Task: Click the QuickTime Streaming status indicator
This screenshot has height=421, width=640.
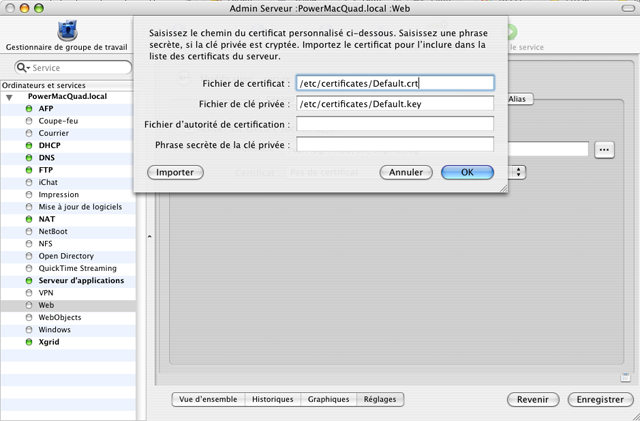Action: click(29, 268)
